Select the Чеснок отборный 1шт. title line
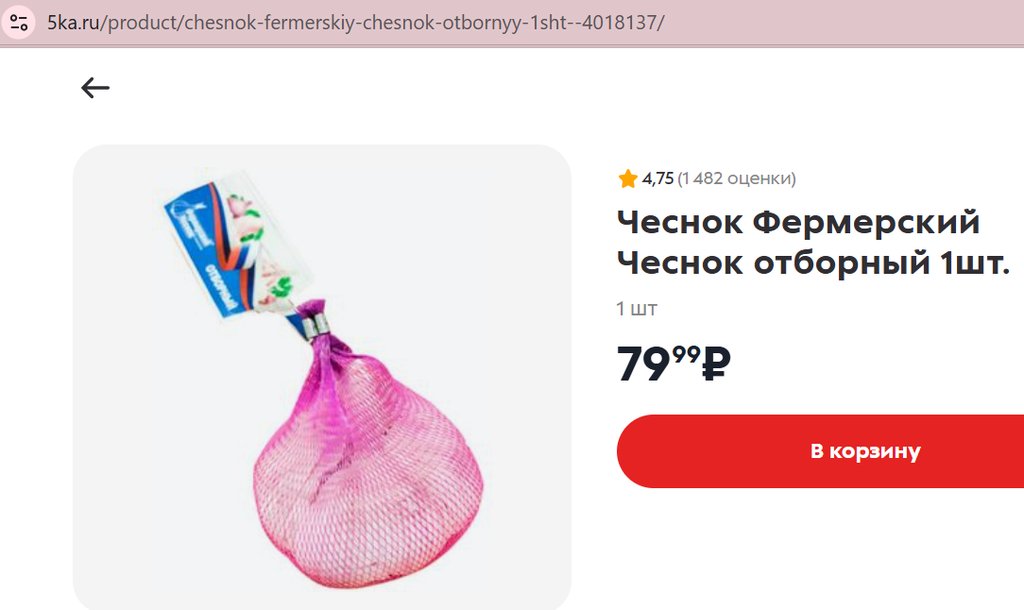 [814, 263]
